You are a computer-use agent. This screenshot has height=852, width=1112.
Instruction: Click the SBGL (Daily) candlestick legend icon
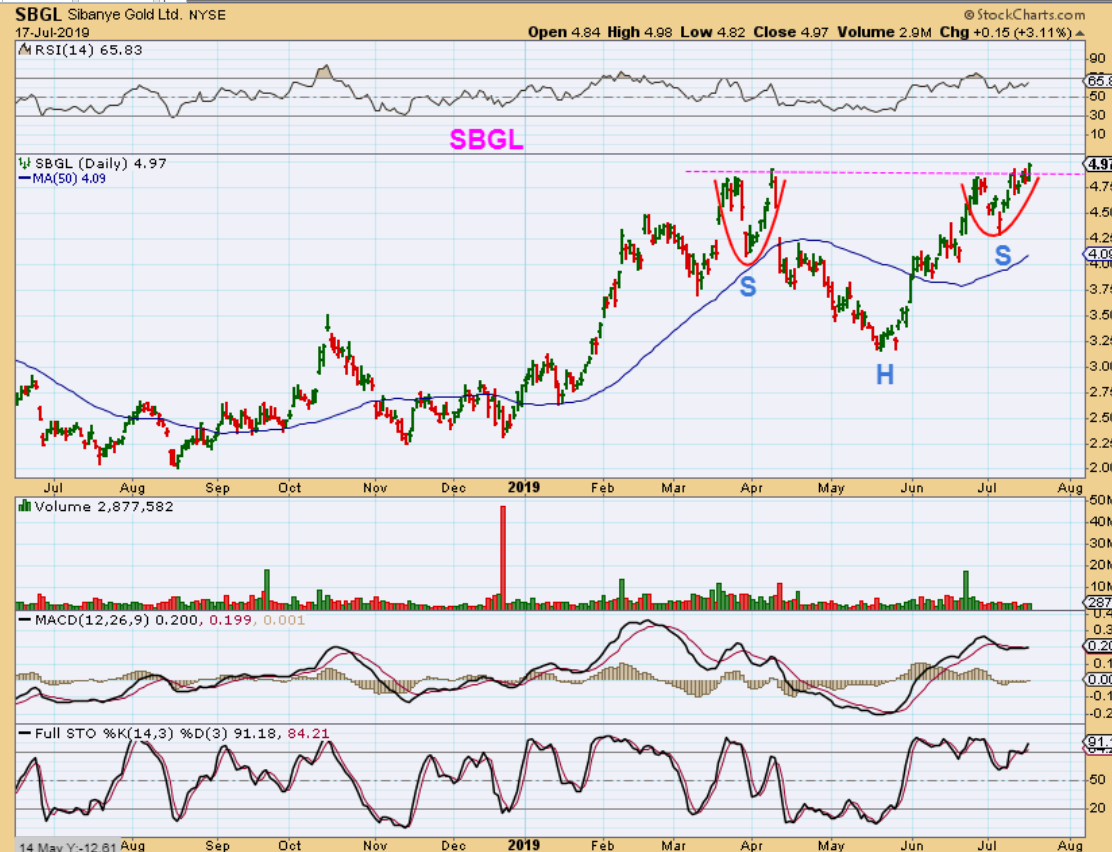(22, 162)
